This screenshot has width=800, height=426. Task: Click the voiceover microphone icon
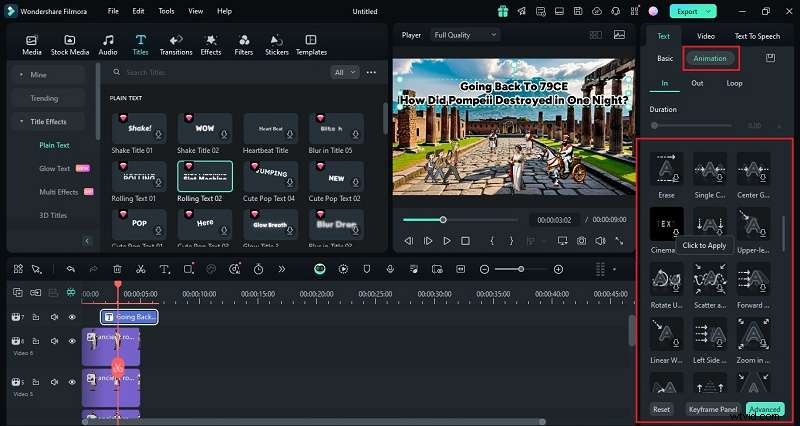pos(390,269)
